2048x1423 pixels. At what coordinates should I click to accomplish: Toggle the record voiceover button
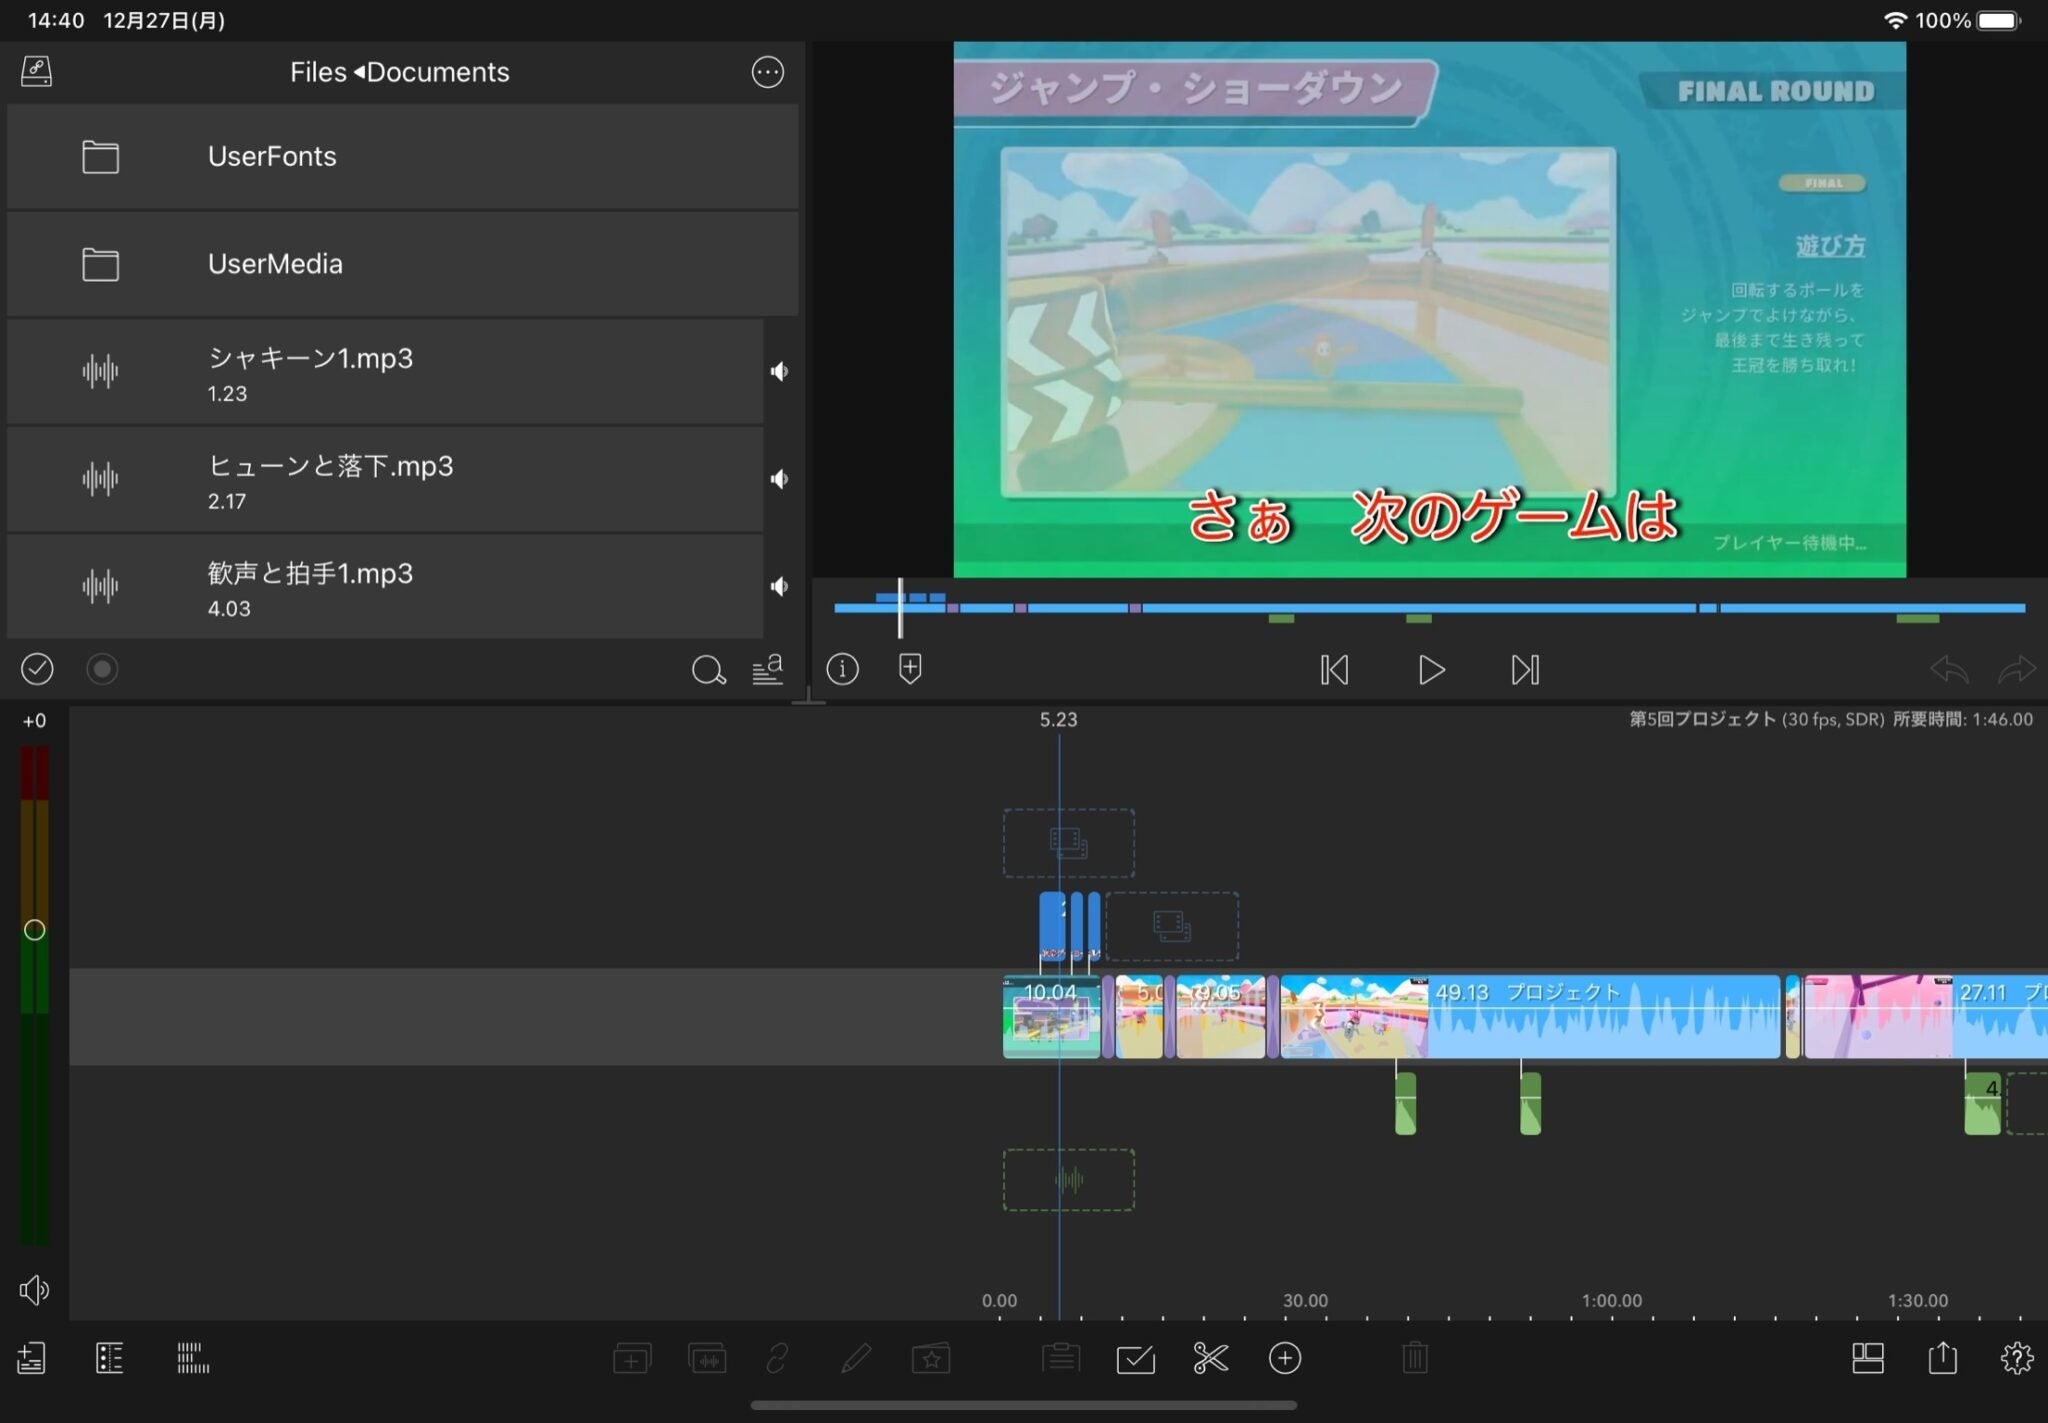coord(102,669)
